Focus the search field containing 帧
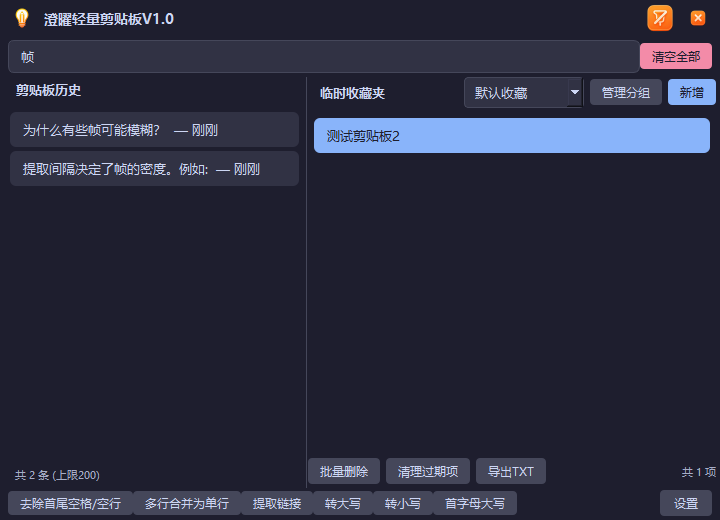This screenshot has width=720, height=520. click(324, 57)
